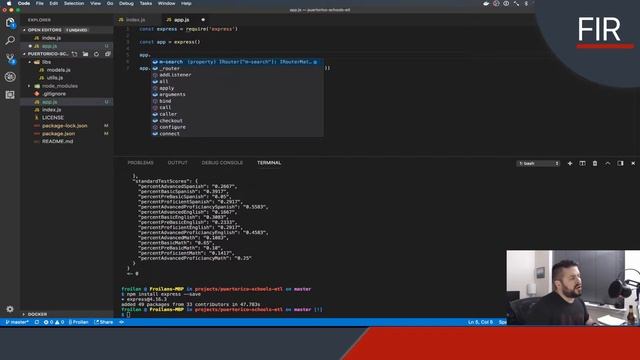Screen dimensions: 640x360
Task: Click the synchronize changes icon in status bar
Action: click(37, 322)
